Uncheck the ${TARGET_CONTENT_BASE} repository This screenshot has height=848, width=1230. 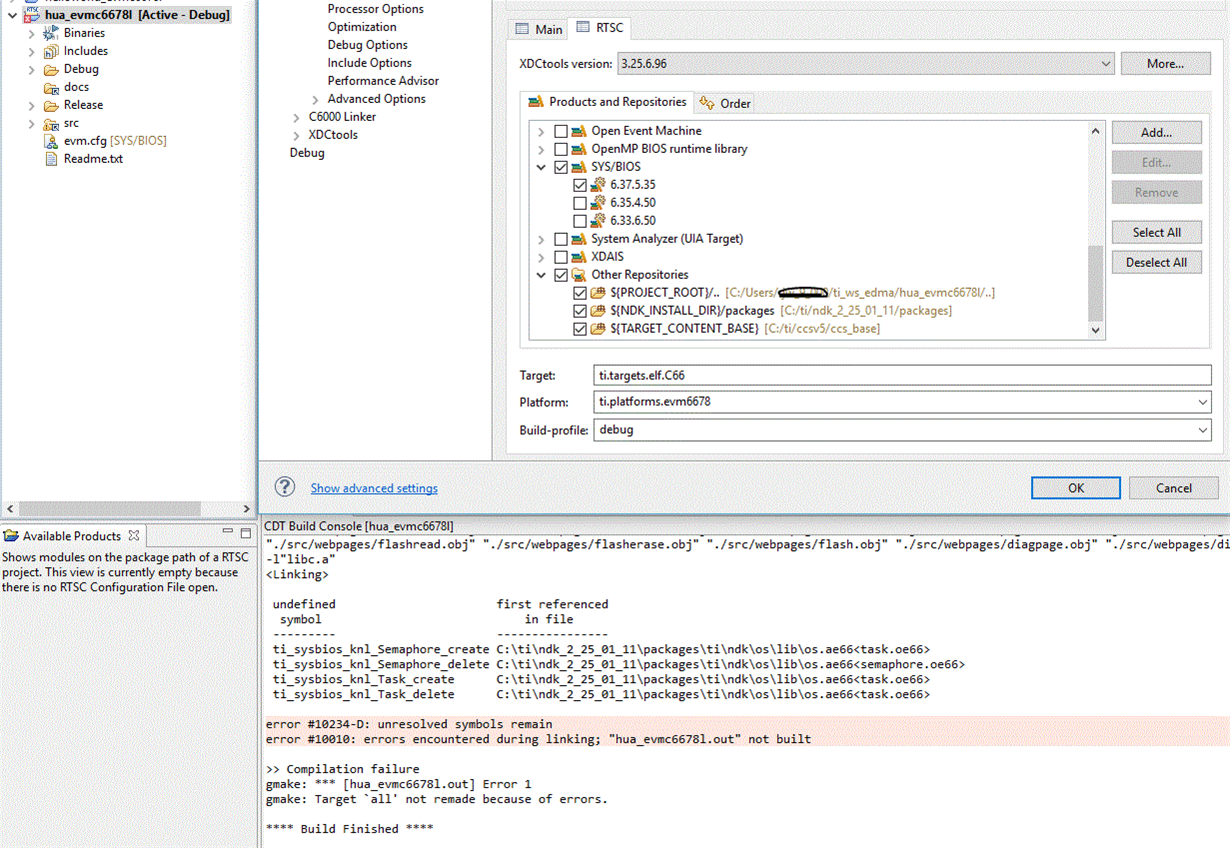(x=580, y=329)
